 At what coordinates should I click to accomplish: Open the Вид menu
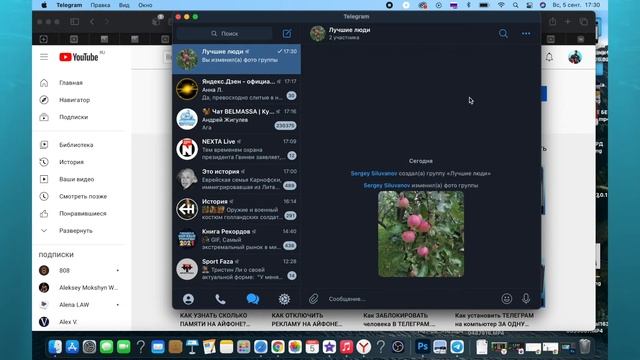click(124, 5)
